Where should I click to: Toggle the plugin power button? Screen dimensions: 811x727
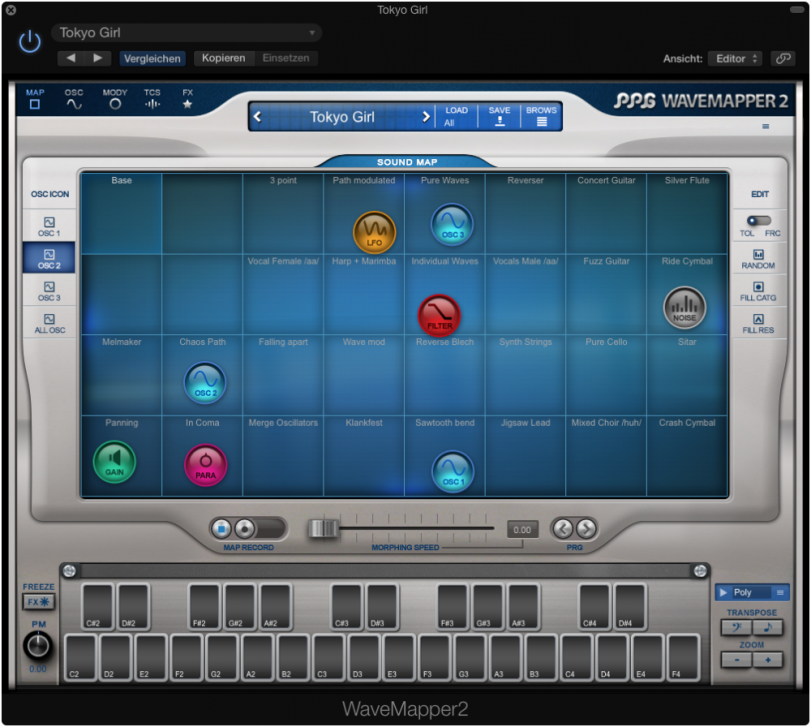pyautogui.click(x=29, y=41)
